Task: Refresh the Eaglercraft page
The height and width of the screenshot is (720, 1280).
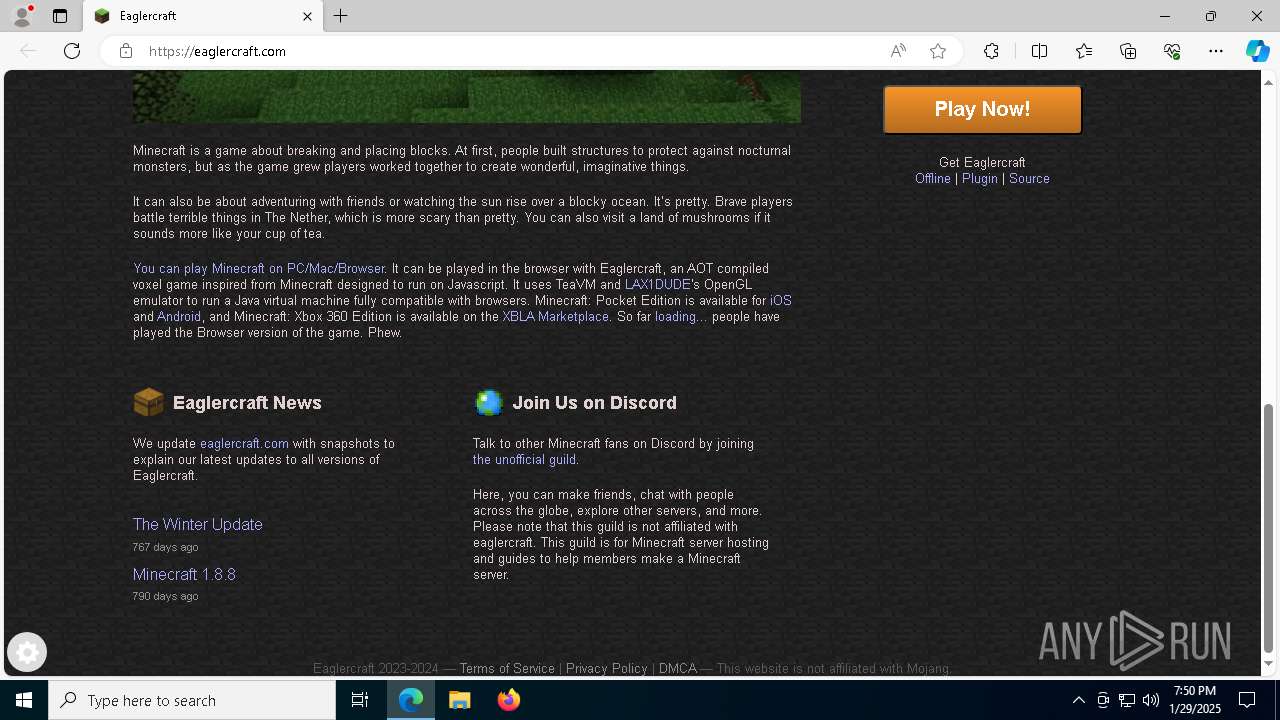Action: 72,51
